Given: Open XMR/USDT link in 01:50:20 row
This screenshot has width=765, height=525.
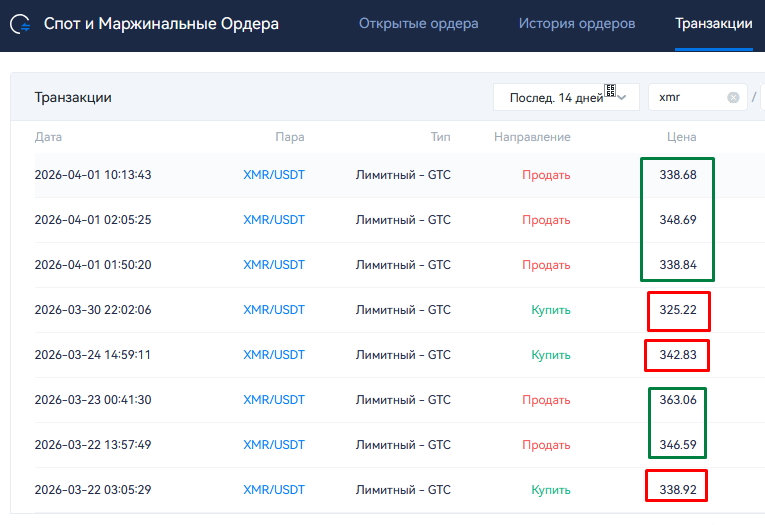Looking at the screenshot, I should (274, 264).
